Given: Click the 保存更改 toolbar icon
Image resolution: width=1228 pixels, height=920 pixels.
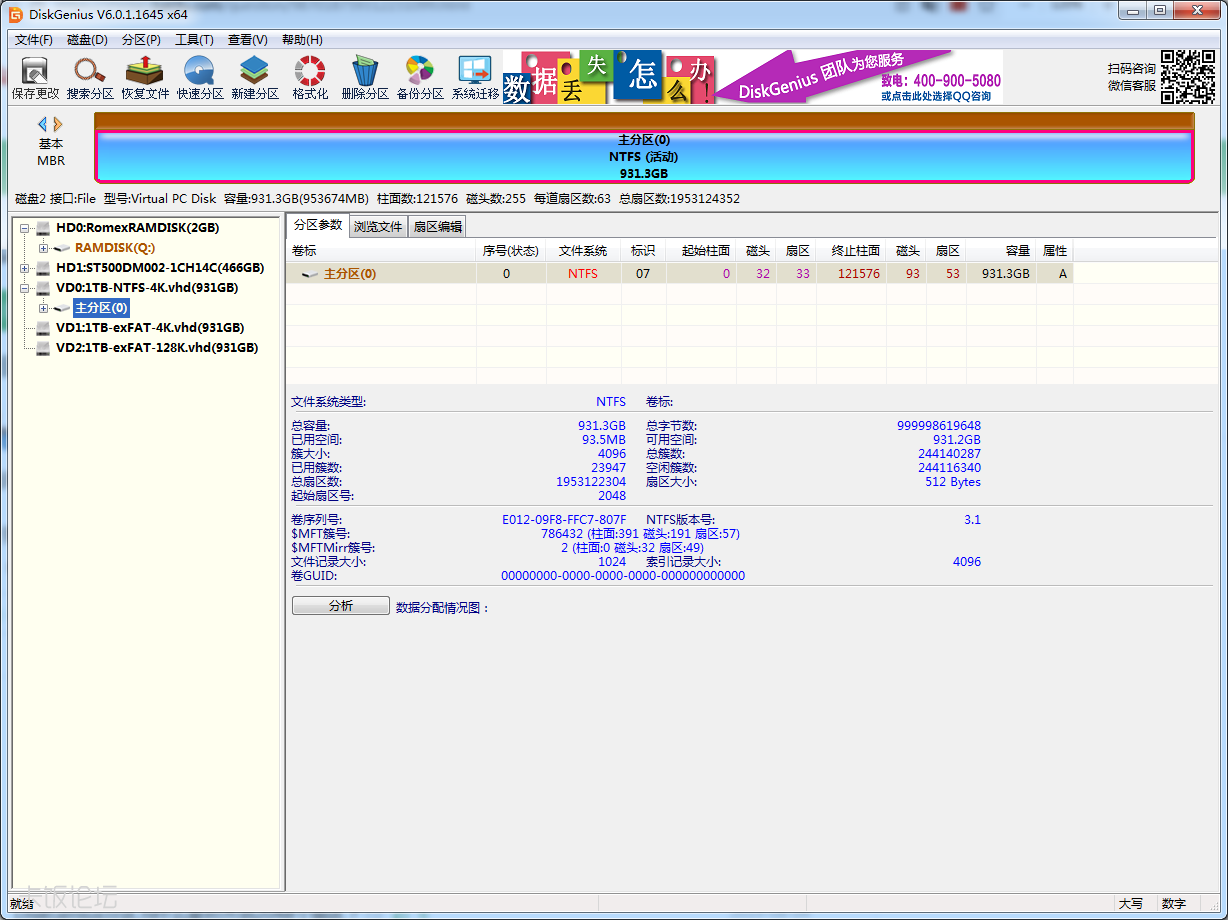Looking at the screenshot, I should pos(33,77).
